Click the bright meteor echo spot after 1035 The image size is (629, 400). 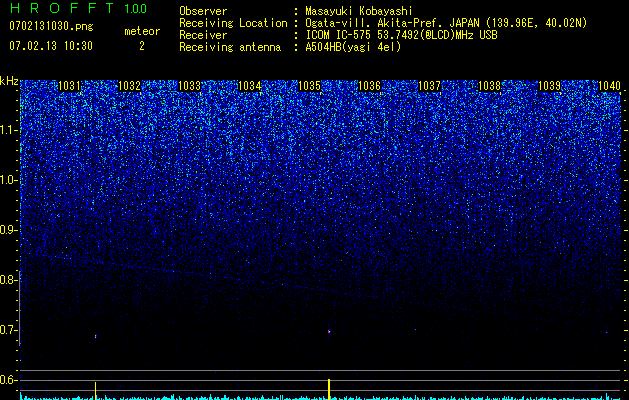[329, 332]
